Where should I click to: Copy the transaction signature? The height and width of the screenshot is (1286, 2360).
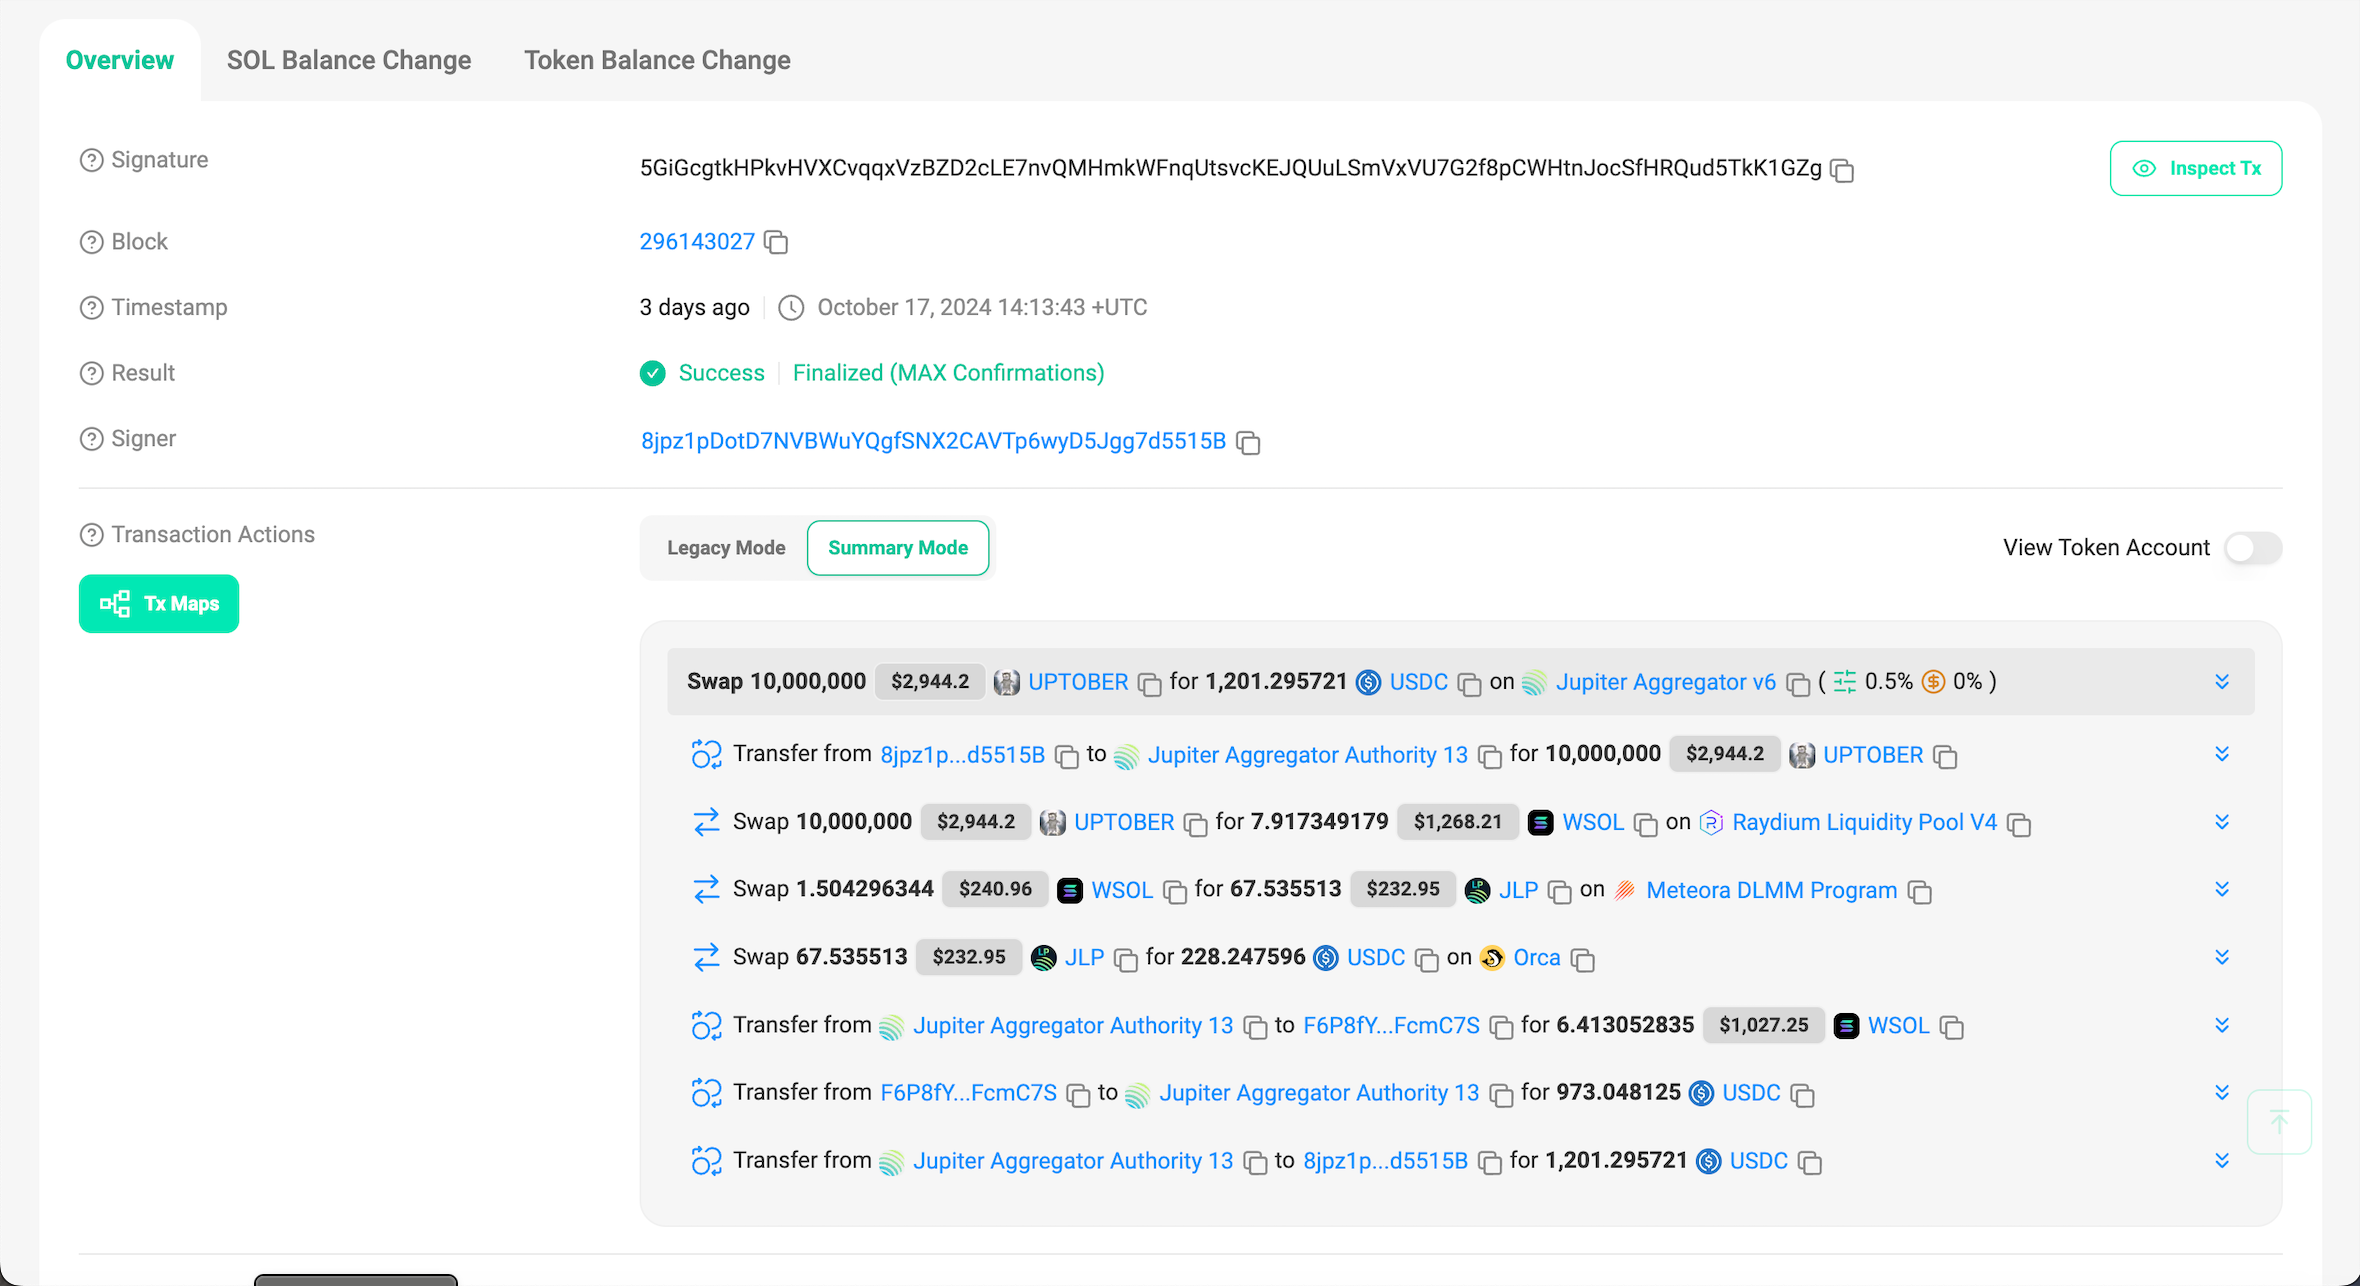click(x=1842, y=170)
